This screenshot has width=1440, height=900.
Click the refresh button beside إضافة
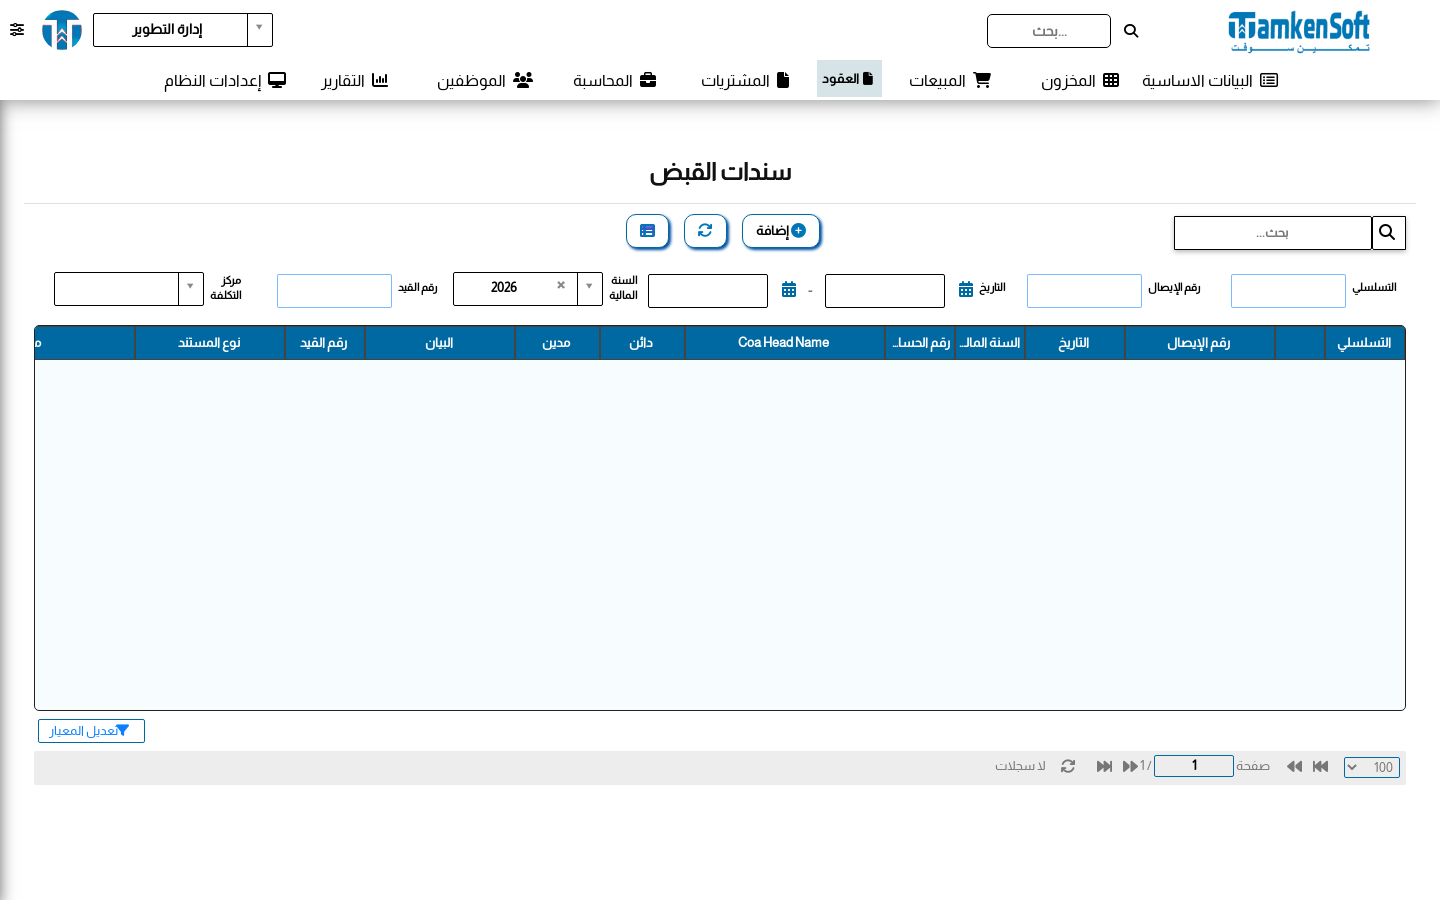click(x=705, y=231)
